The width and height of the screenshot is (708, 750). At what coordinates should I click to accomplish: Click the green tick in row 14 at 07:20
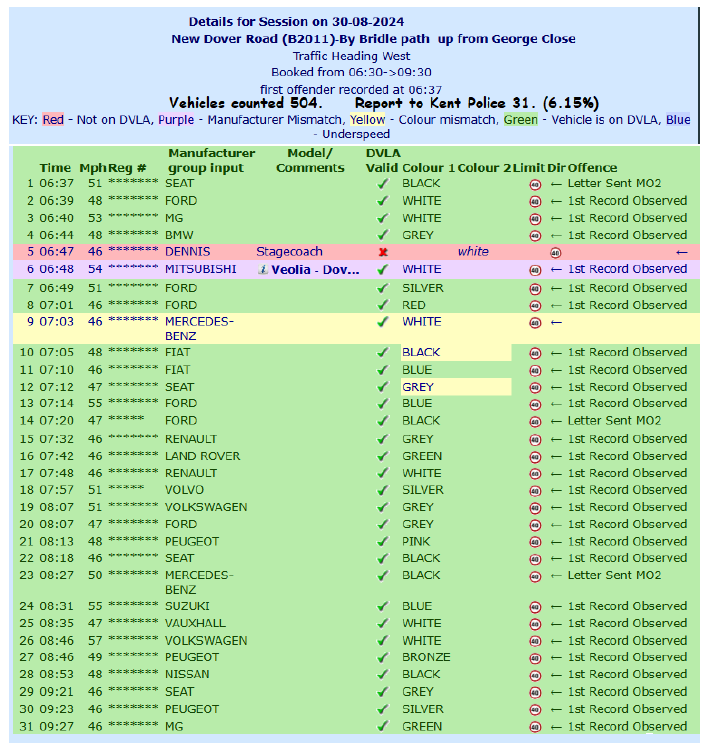(383, 421)
